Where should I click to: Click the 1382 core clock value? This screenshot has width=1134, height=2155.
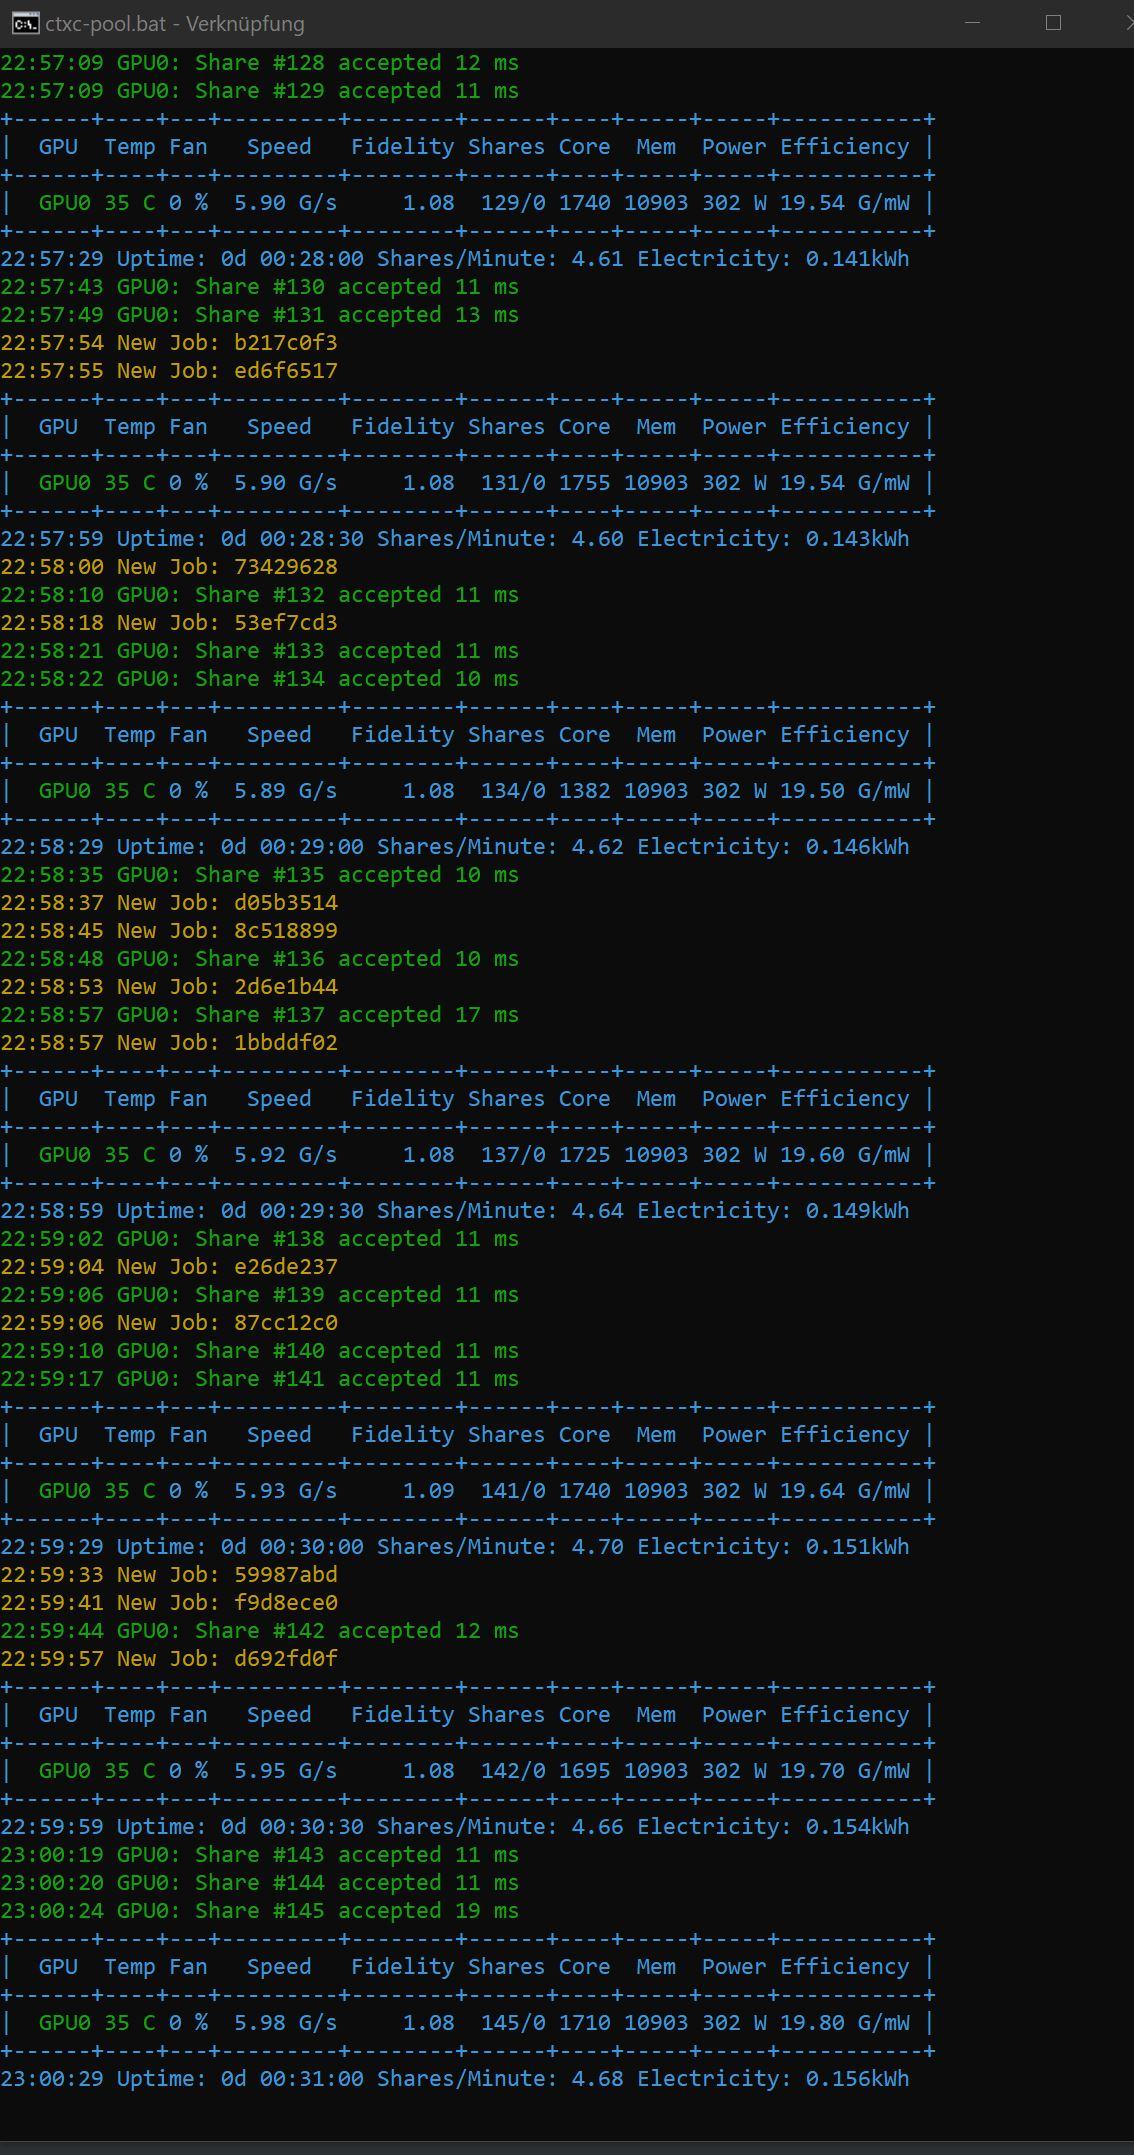[x=585, y=791]
